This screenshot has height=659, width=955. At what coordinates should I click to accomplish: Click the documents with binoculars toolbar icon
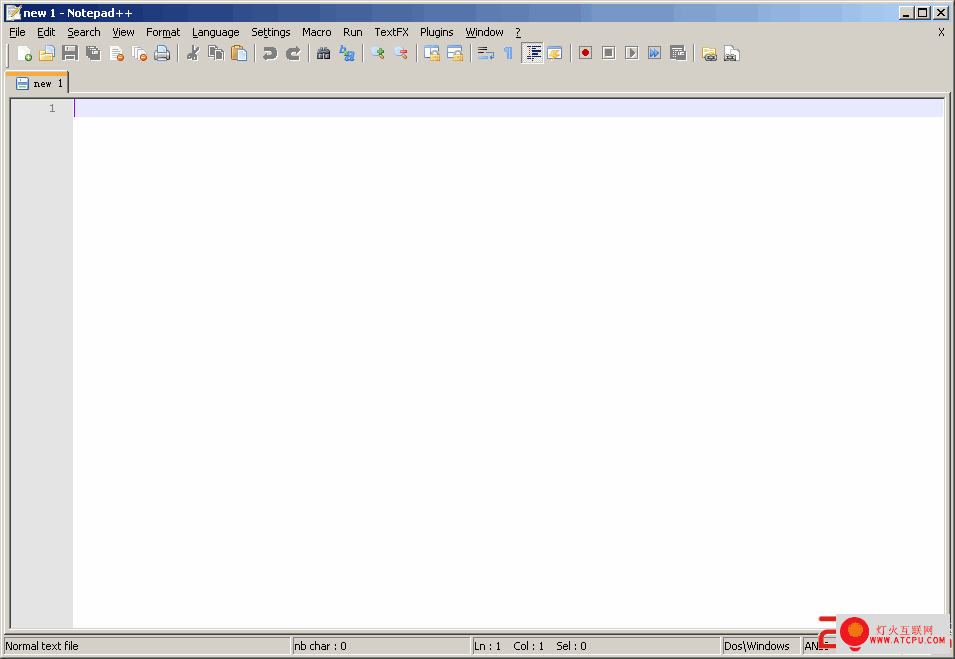click(732, 54)
